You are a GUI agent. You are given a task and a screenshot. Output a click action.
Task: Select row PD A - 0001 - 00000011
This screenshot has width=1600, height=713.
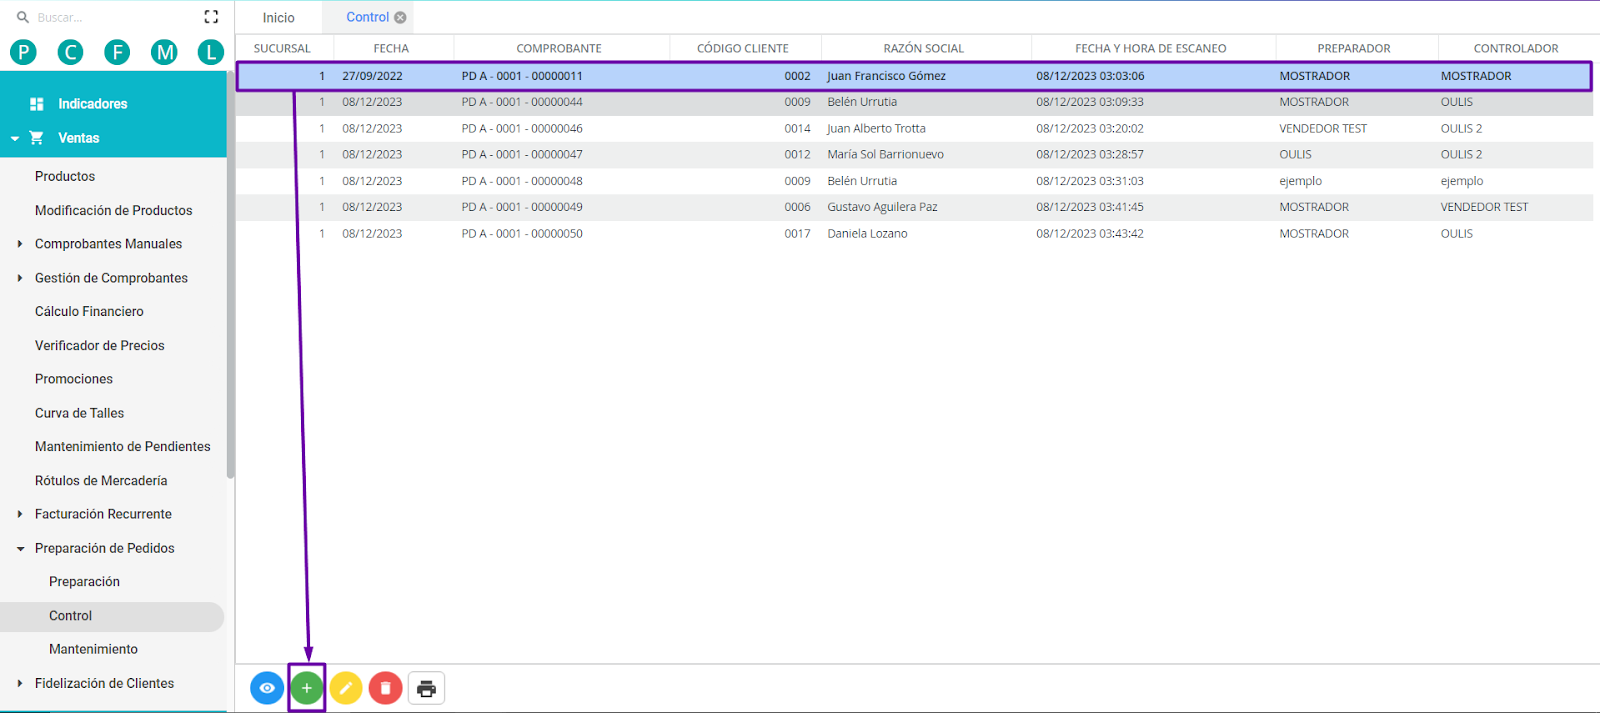[x=914, y=76]
